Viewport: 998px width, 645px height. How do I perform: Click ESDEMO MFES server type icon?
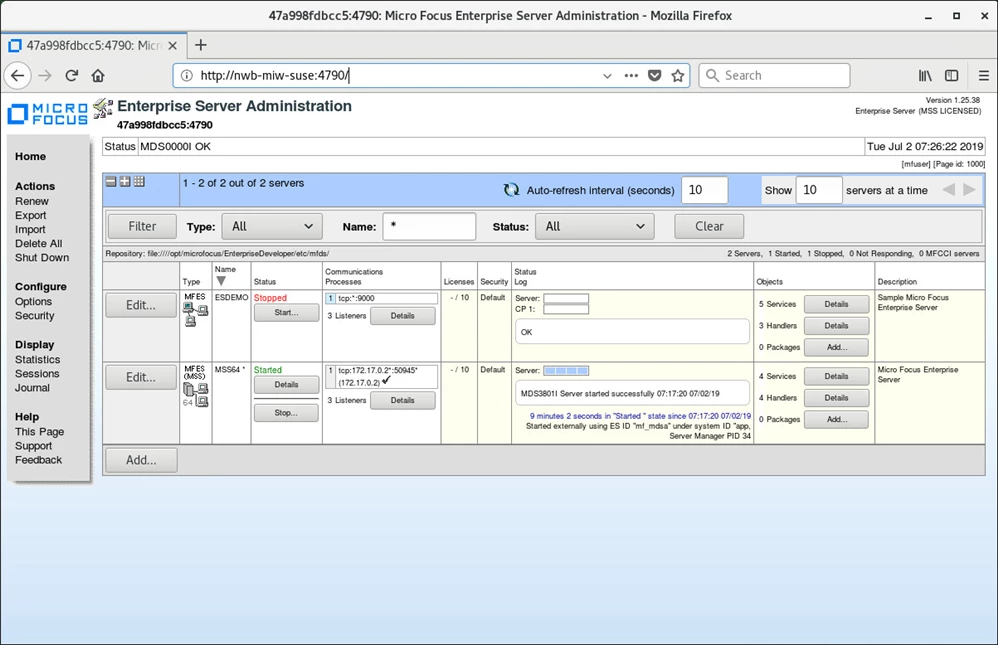[195, 315]
